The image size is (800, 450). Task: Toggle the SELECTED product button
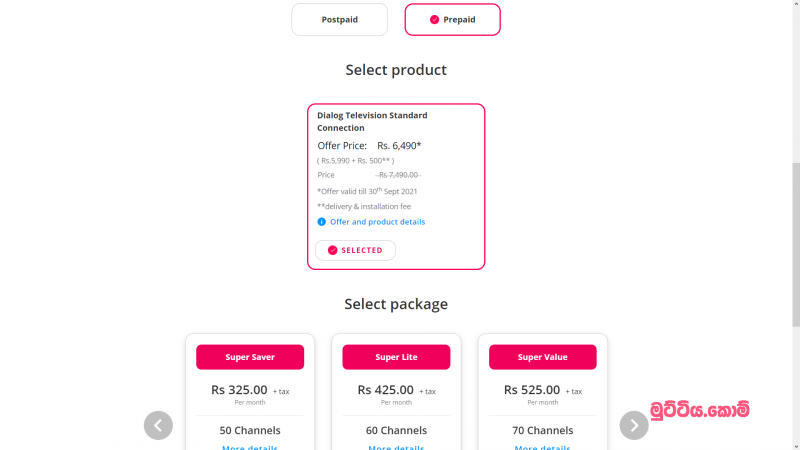[355, 250]
